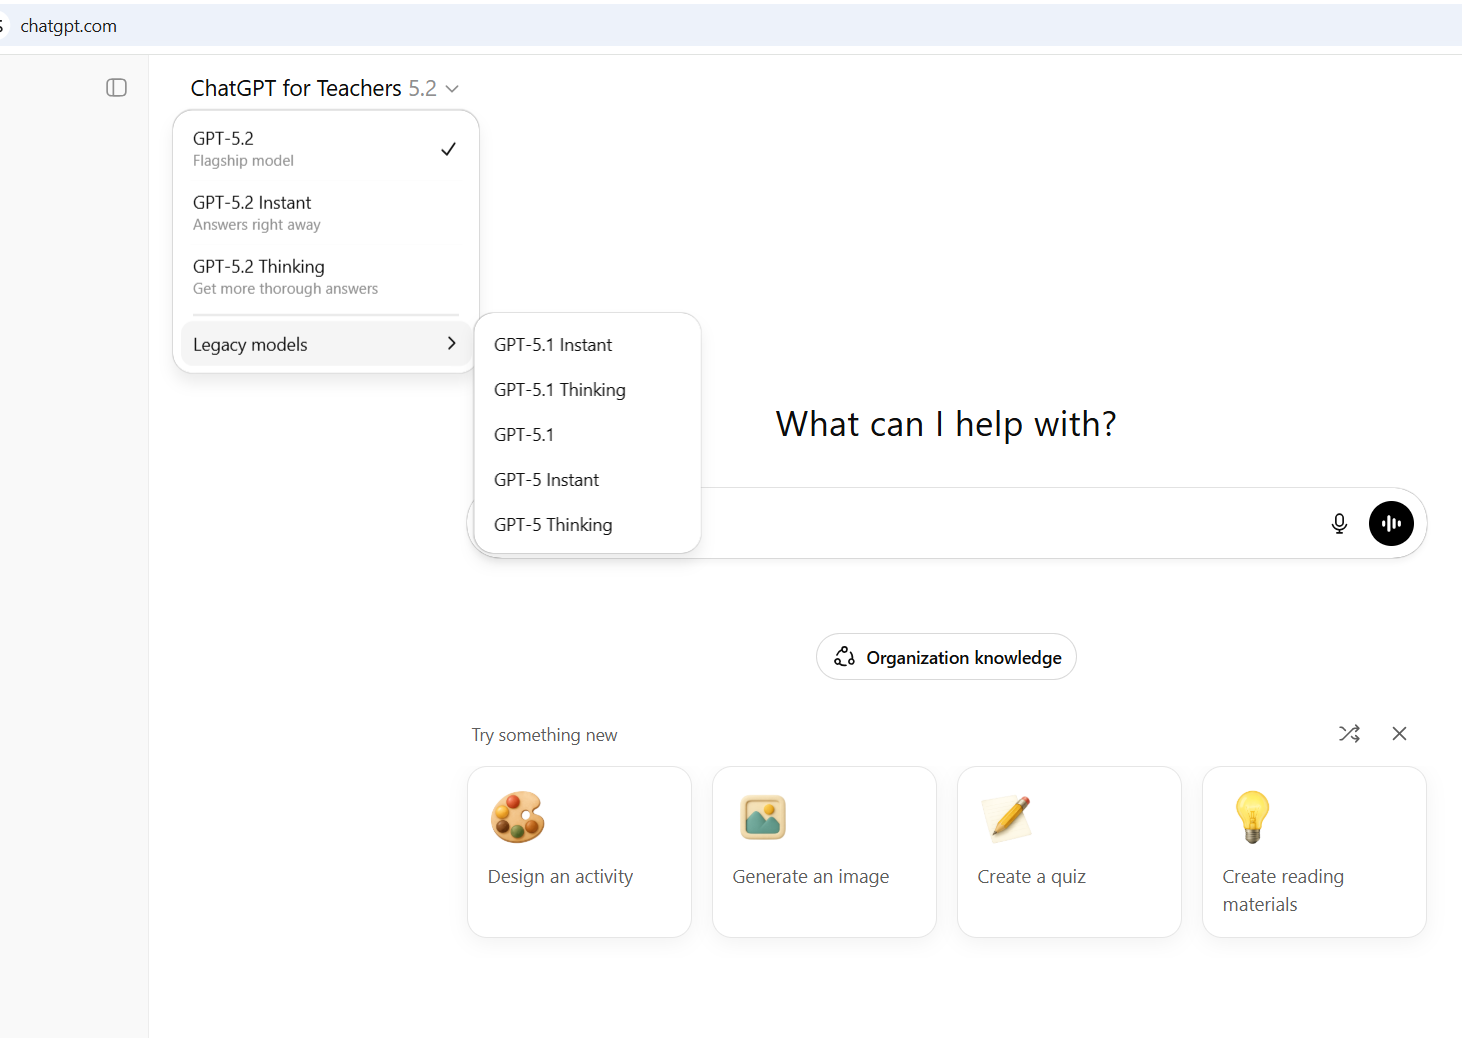
Task: Select GPT-5.1 Instant legacy model
Action: tap(588, 345)
